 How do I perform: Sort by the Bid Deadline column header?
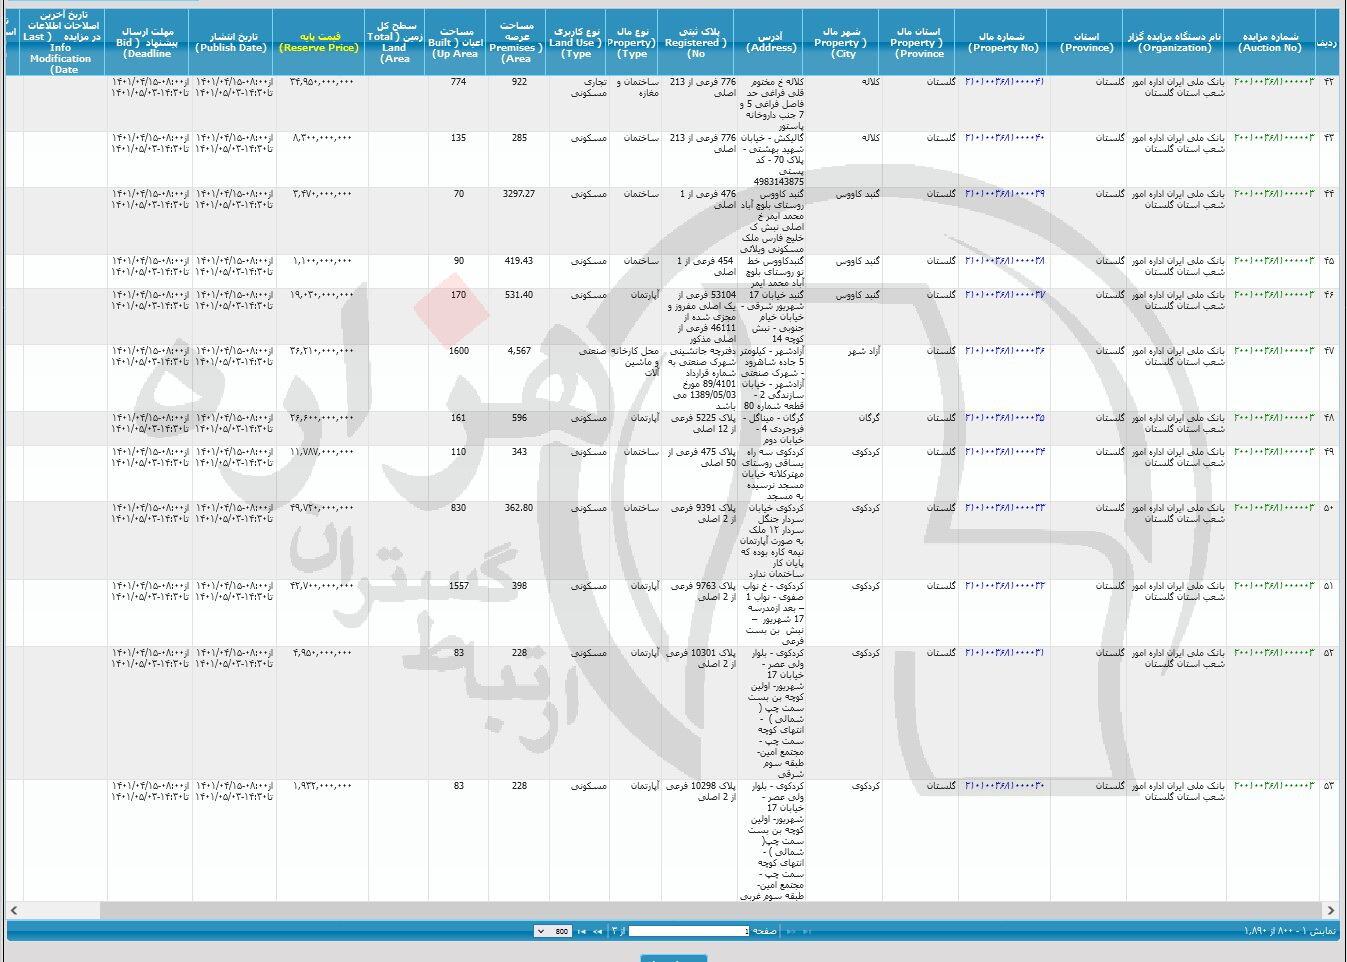[x=148, y=42]
